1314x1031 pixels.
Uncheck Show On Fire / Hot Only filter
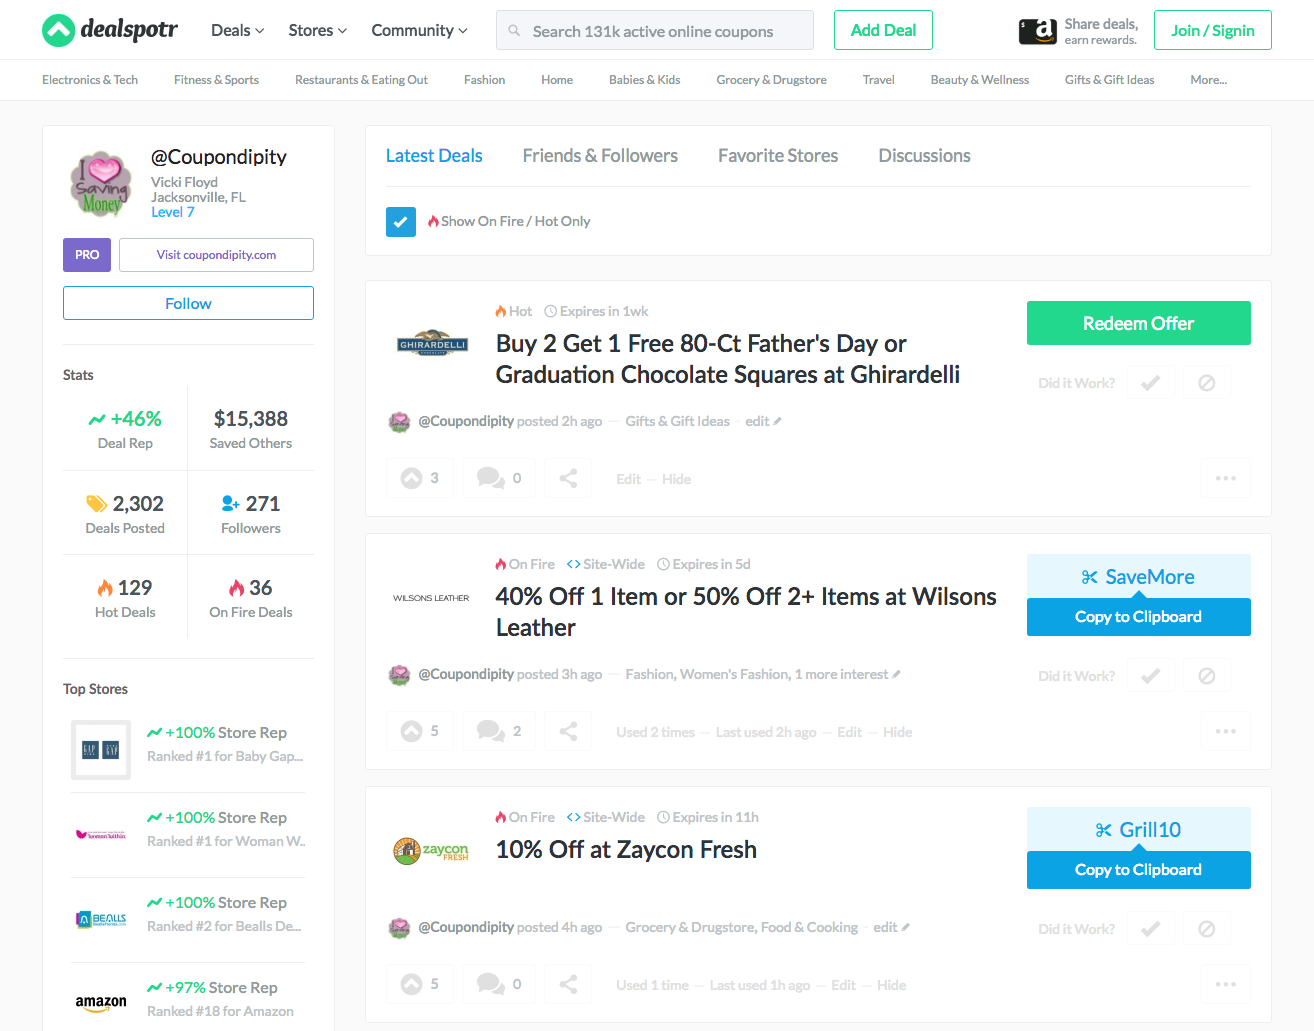coord(400,222)
